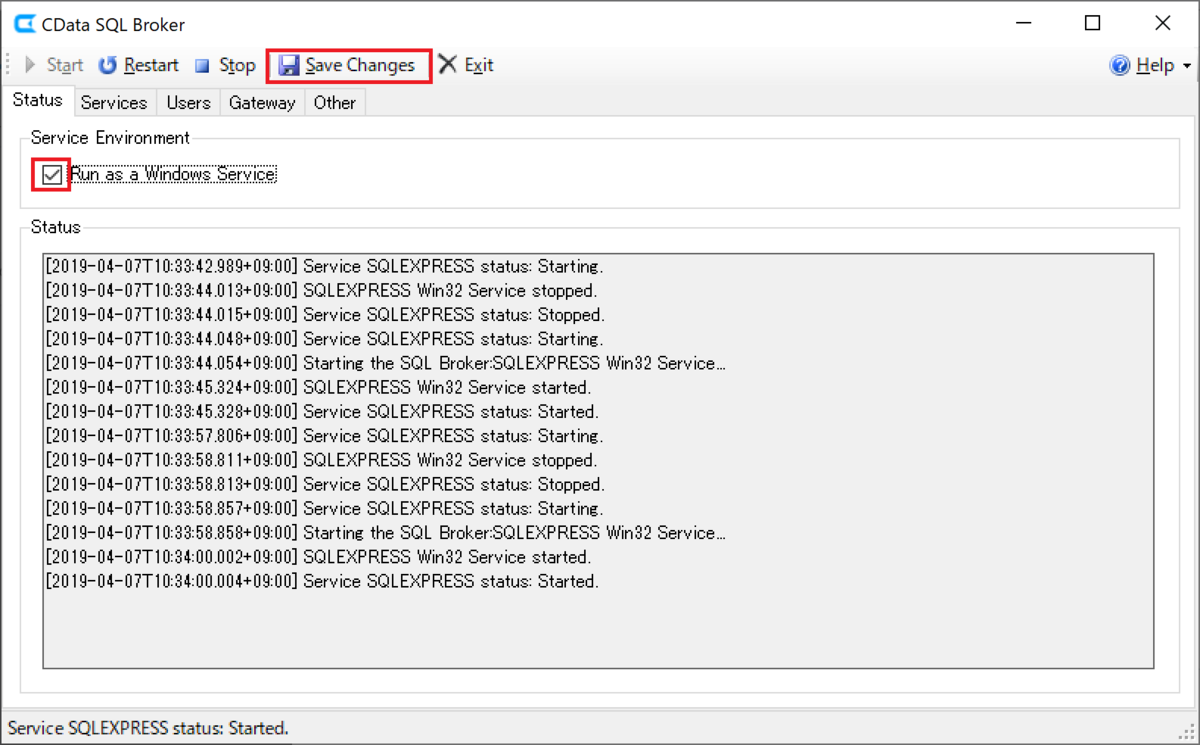Select the Other tab
The image size is (1200, 745).
pyautogui.click(x=334, y=102)
